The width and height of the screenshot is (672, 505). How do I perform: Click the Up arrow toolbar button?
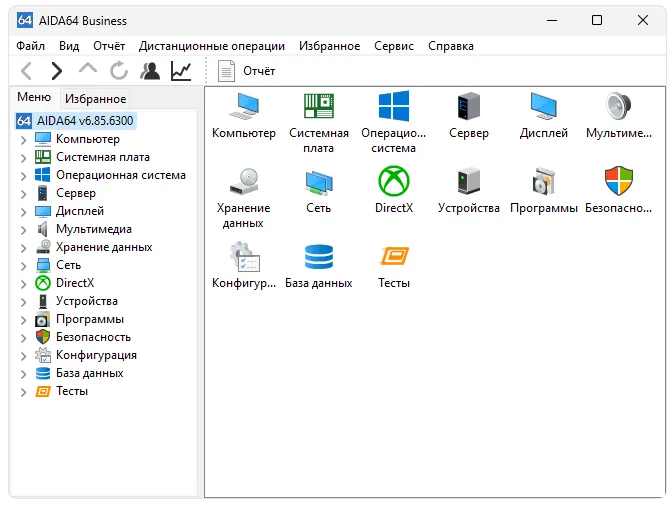point(88,69)
